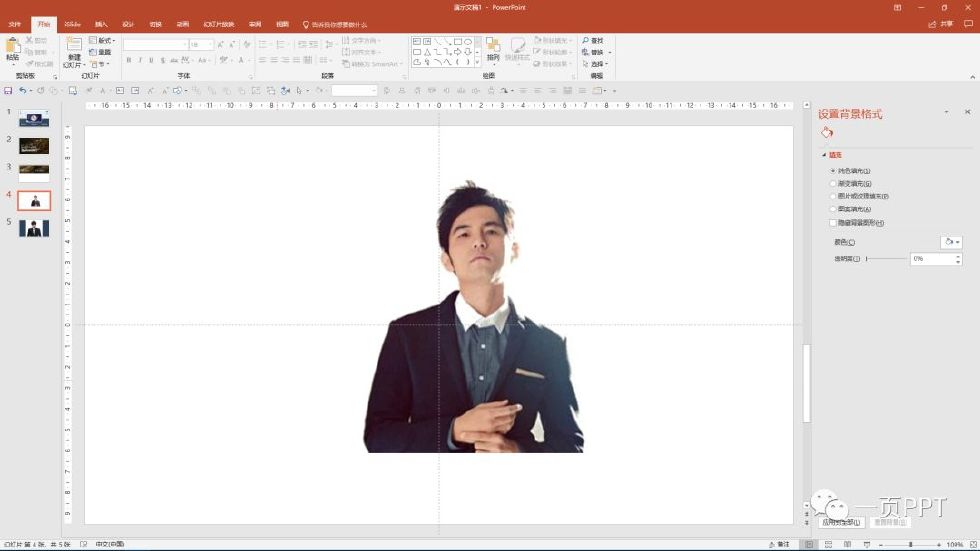Click the Reset slide icon

coord(93,52)
